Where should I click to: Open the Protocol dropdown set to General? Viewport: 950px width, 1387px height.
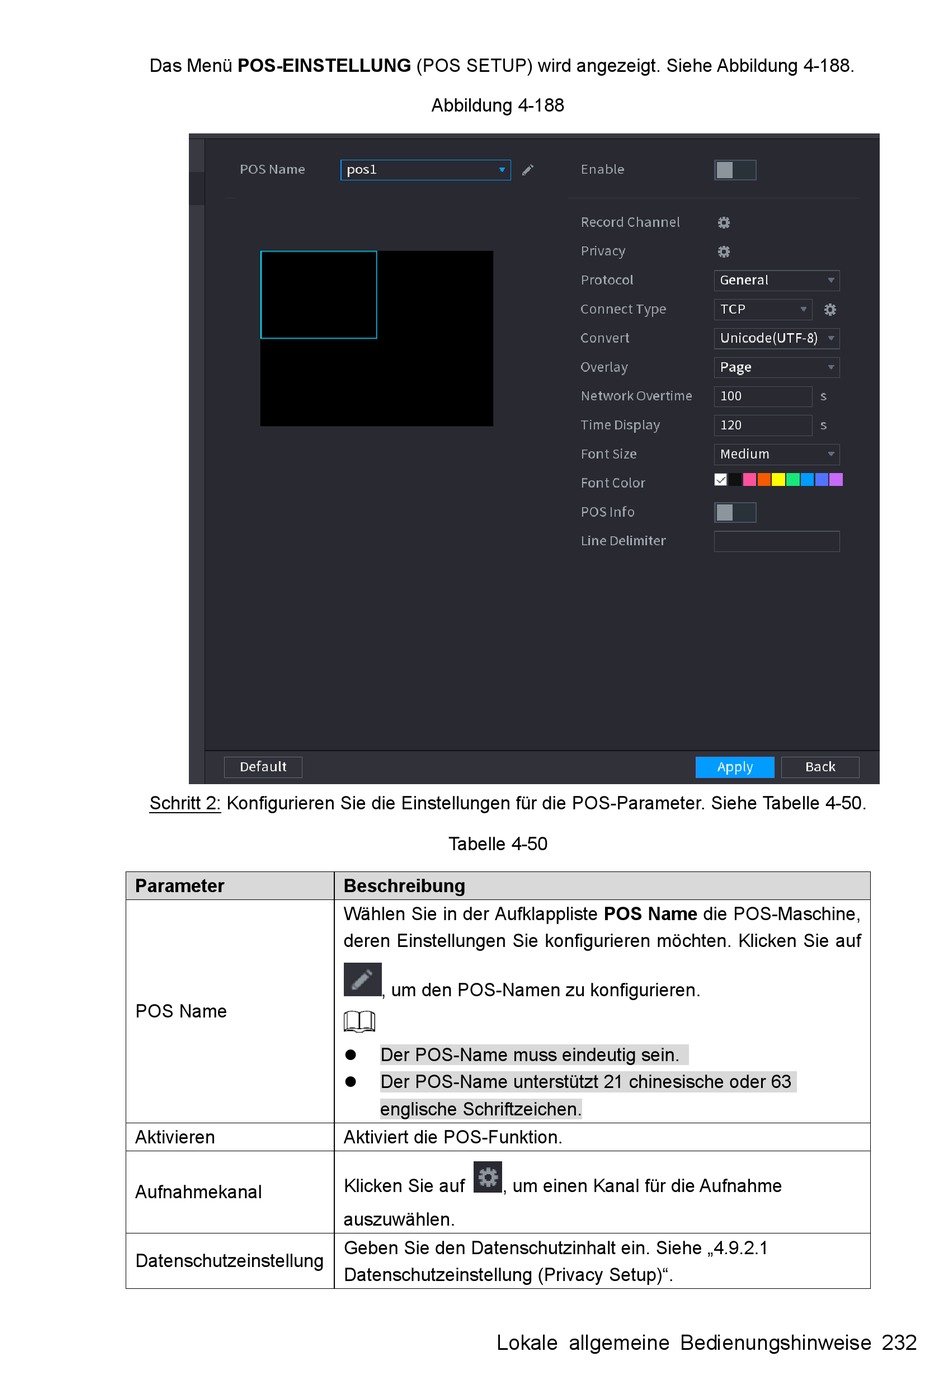[776, 280]
